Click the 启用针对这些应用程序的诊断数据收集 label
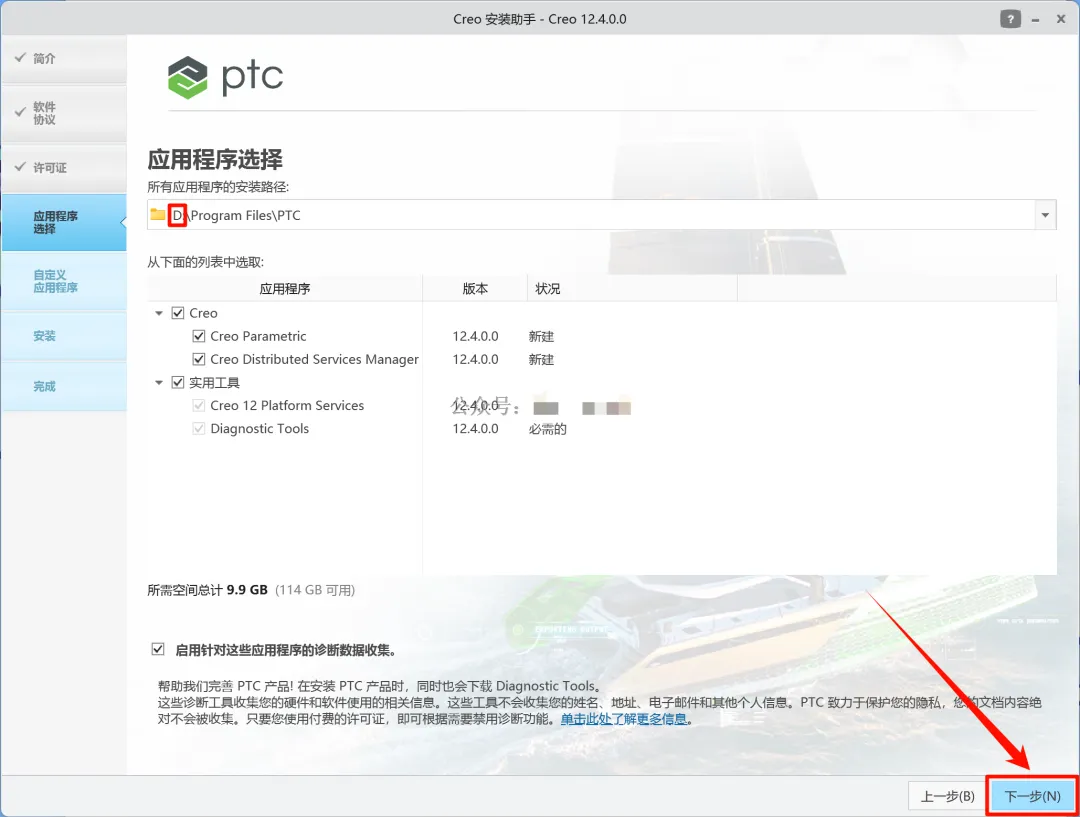 coord(285,650)
